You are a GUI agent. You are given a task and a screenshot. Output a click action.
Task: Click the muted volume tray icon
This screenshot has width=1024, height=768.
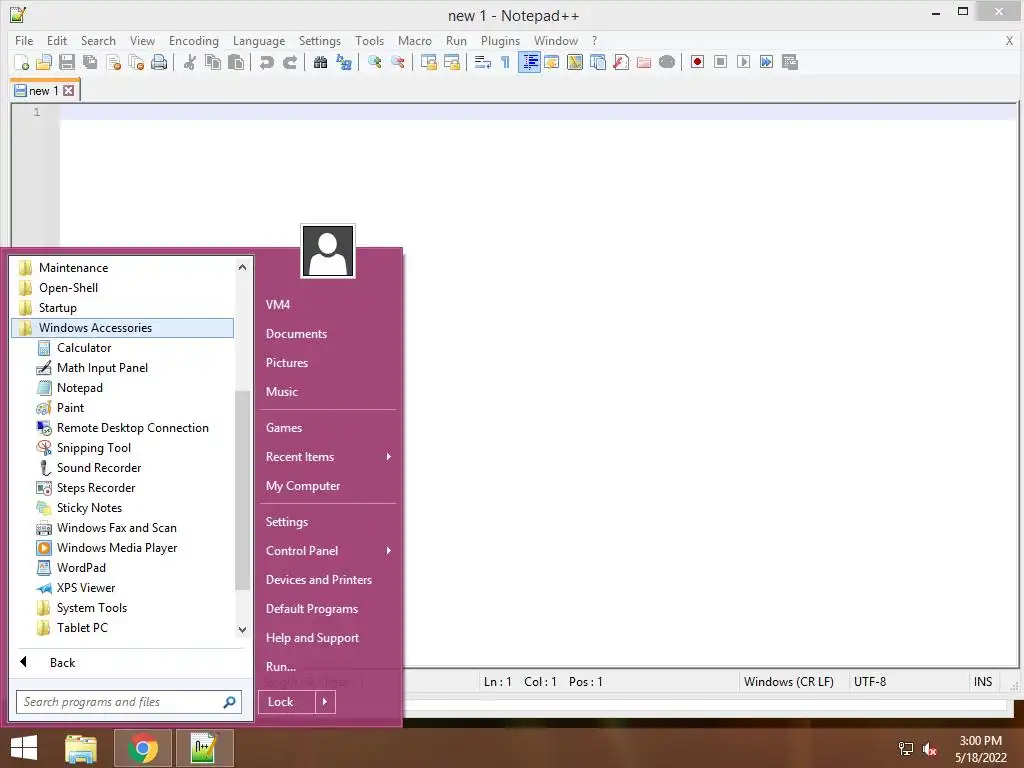coord(930,749)
